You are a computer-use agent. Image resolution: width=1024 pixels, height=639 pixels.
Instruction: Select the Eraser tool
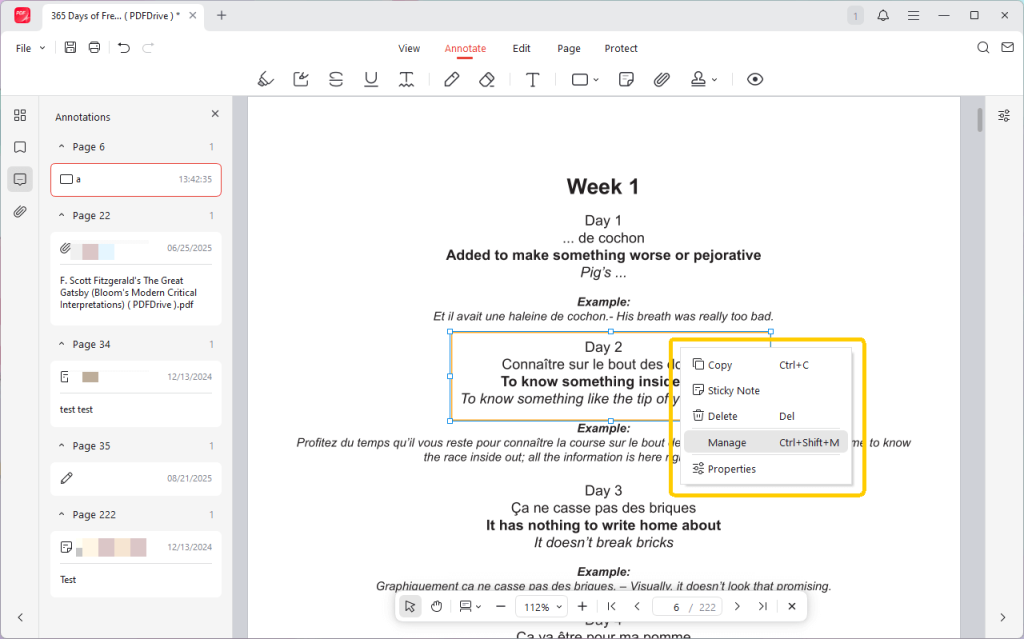(487, 79)
